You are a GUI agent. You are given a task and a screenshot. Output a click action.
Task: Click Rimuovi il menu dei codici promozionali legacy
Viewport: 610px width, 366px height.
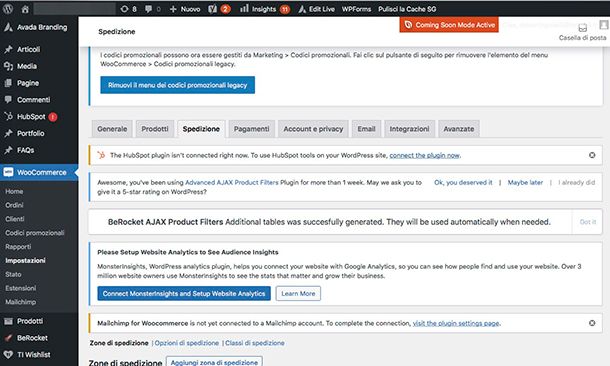coord(177,85)
